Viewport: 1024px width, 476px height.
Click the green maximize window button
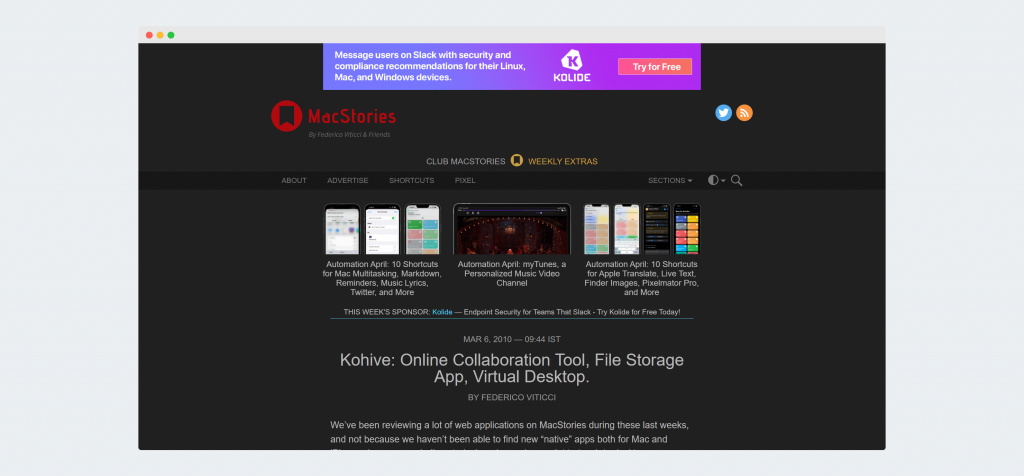[171, 35]
